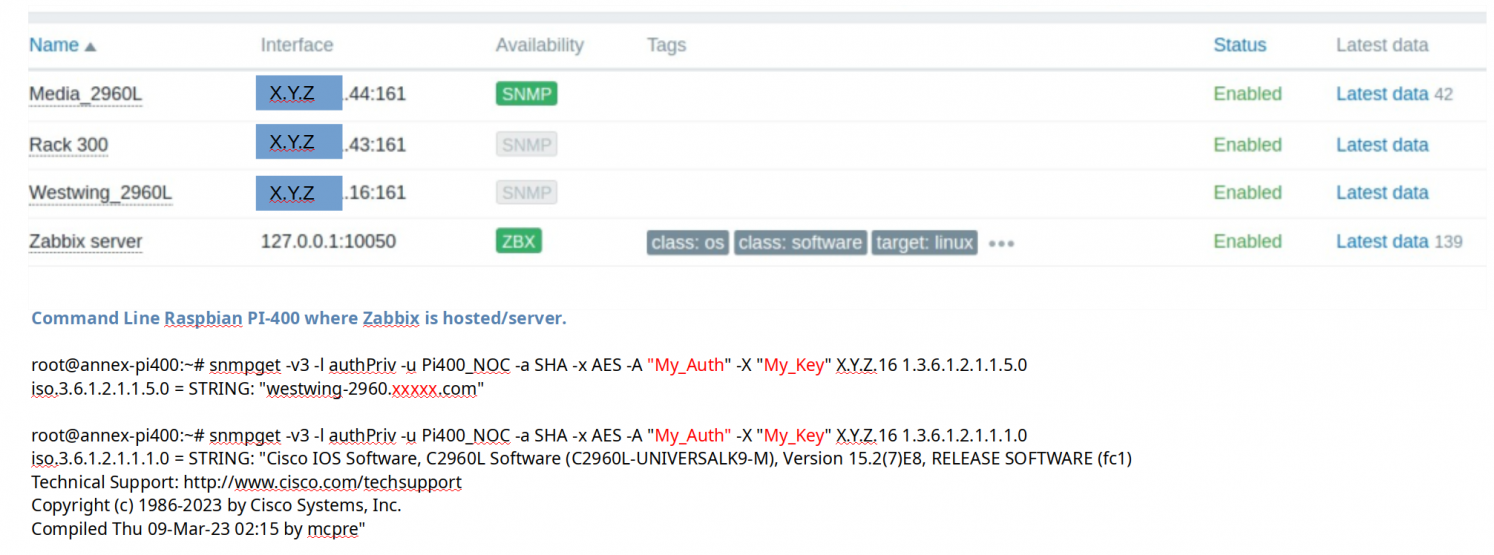Image resolution: width=1494 pixels, height=555 pixels.
Task: Click grey SNMP badge for Westwing_2960L
Action: click(526, 193)
